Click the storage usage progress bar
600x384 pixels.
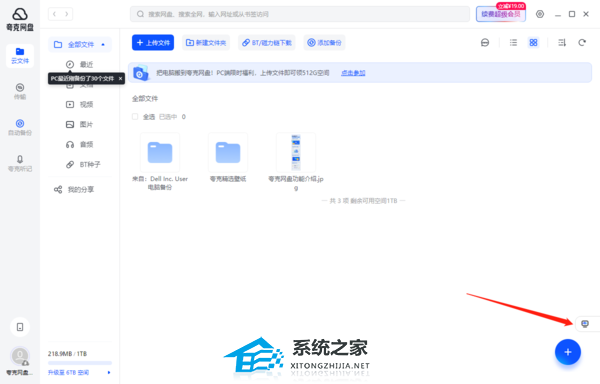click(x=80, y=363)
